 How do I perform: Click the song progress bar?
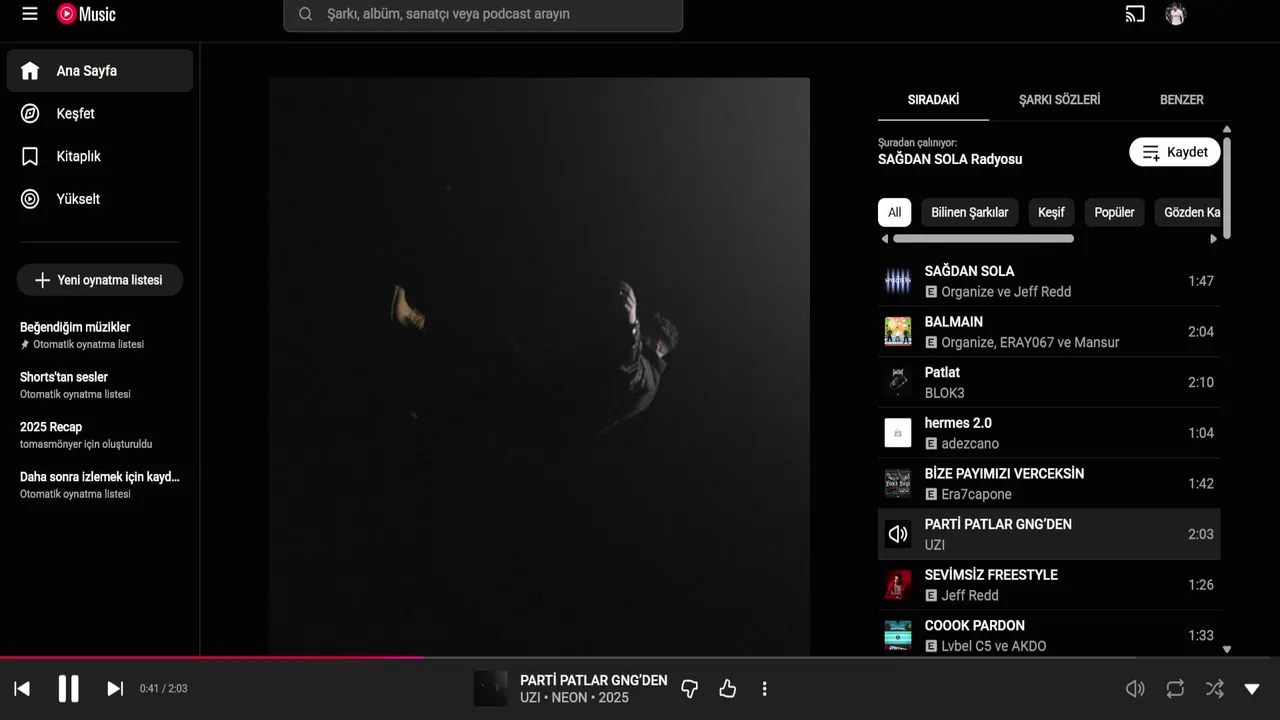click(640, 657)
